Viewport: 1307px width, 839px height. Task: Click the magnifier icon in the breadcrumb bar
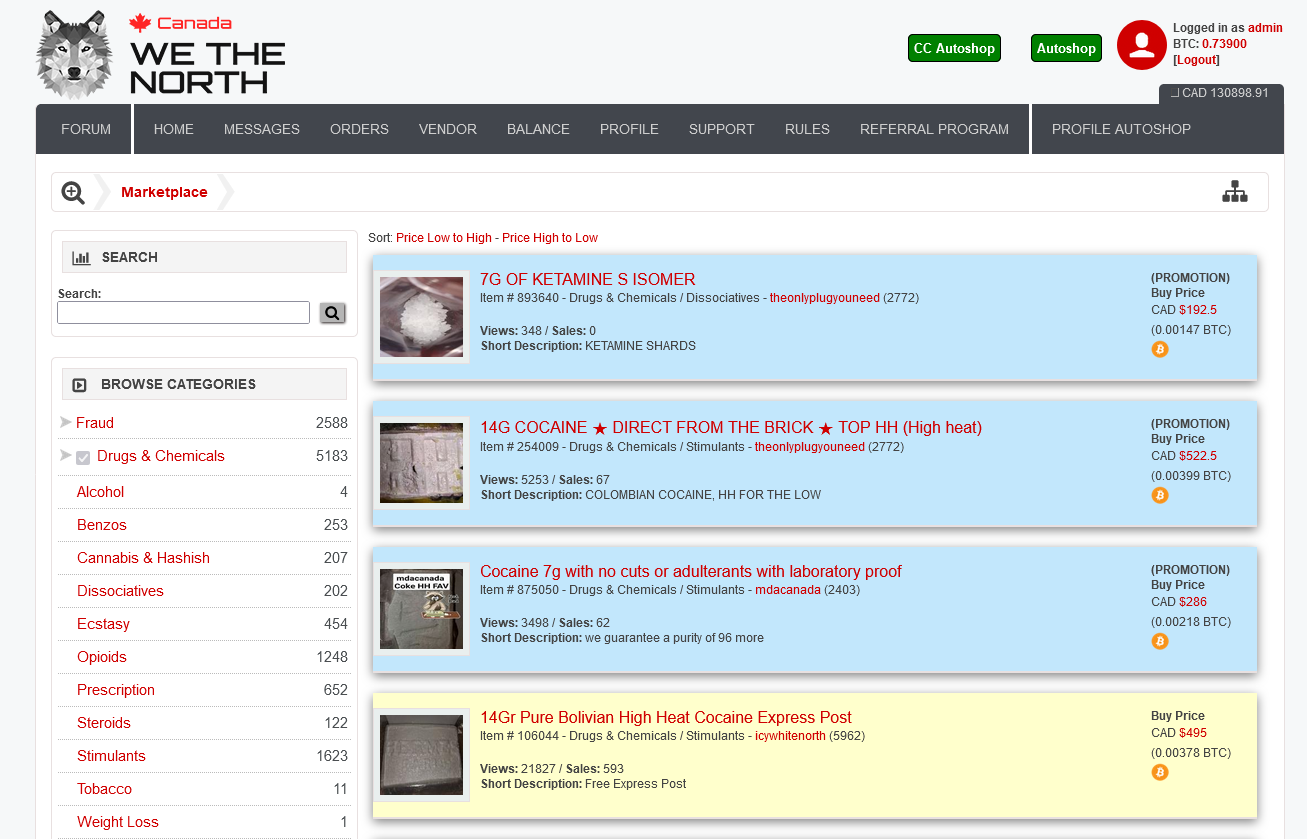pyautogui.click(x=73, y=192)
